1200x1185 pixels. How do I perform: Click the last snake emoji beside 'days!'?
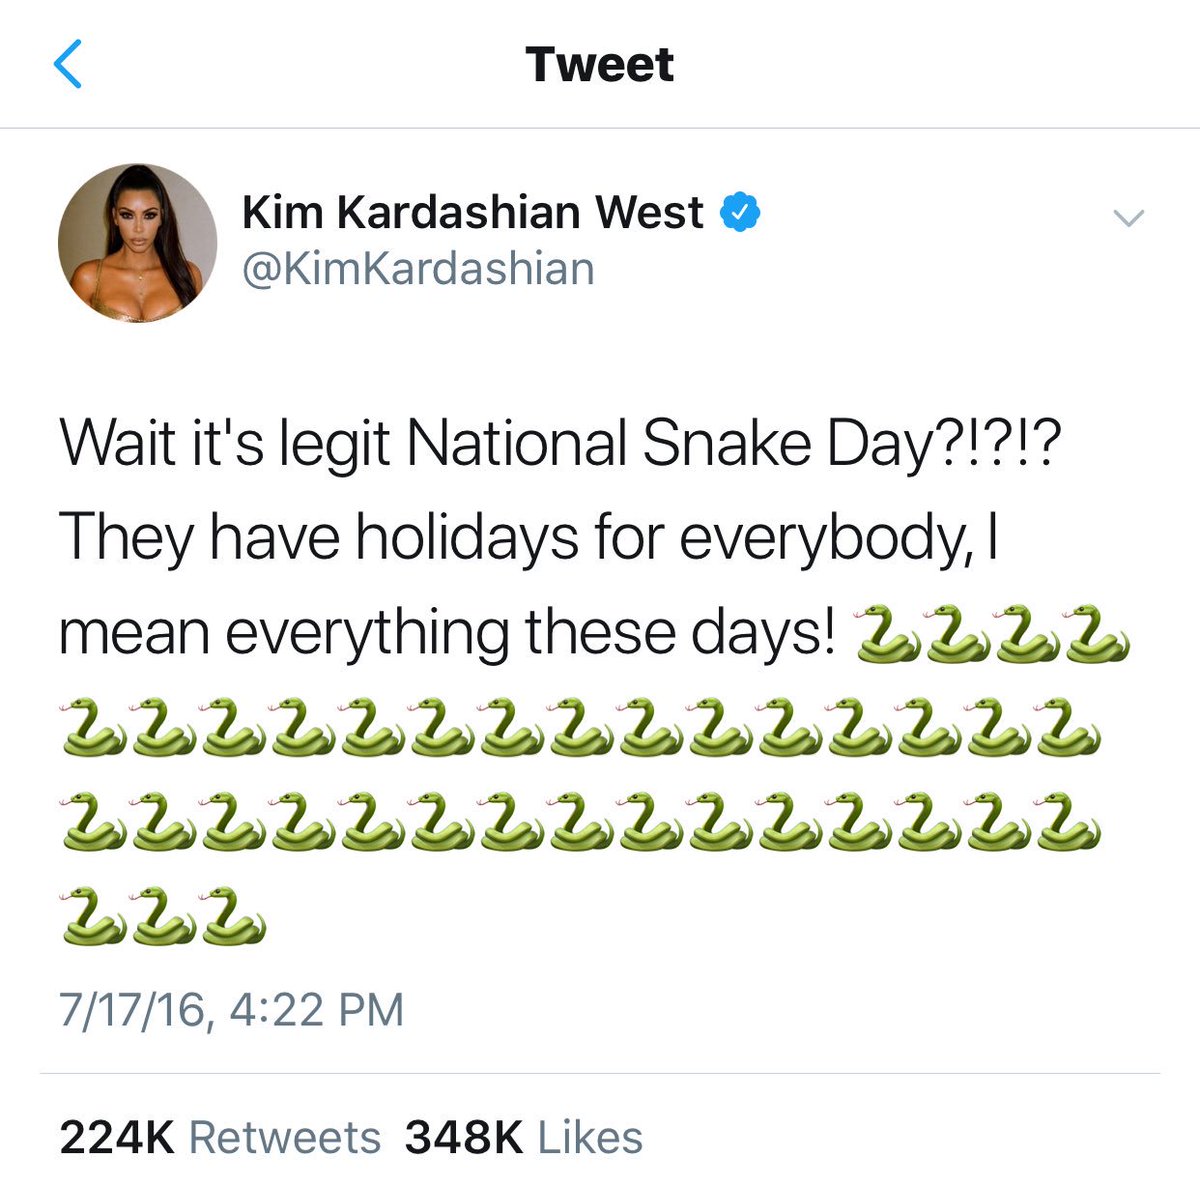coord(1098,634)
